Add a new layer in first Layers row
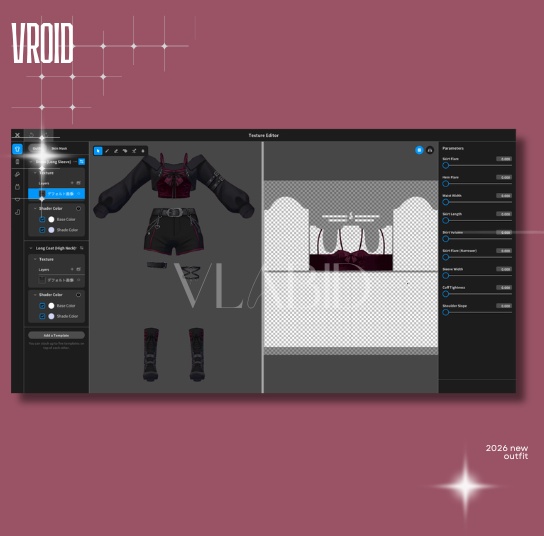 (72, 183)
